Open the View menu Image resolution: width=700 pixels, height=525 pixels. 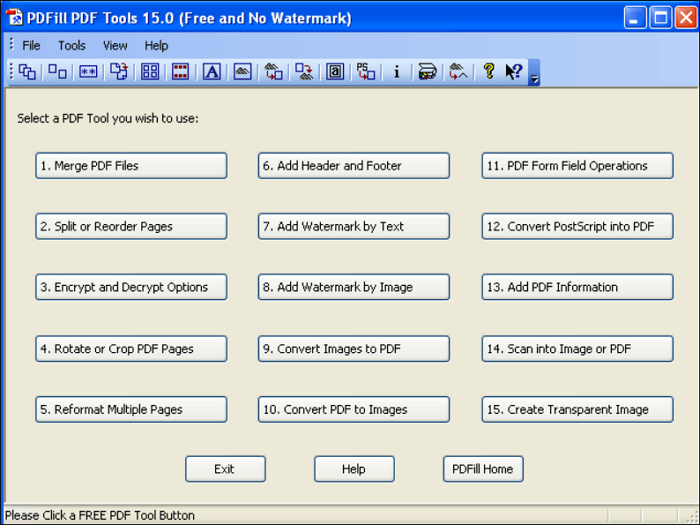(115, 46)
